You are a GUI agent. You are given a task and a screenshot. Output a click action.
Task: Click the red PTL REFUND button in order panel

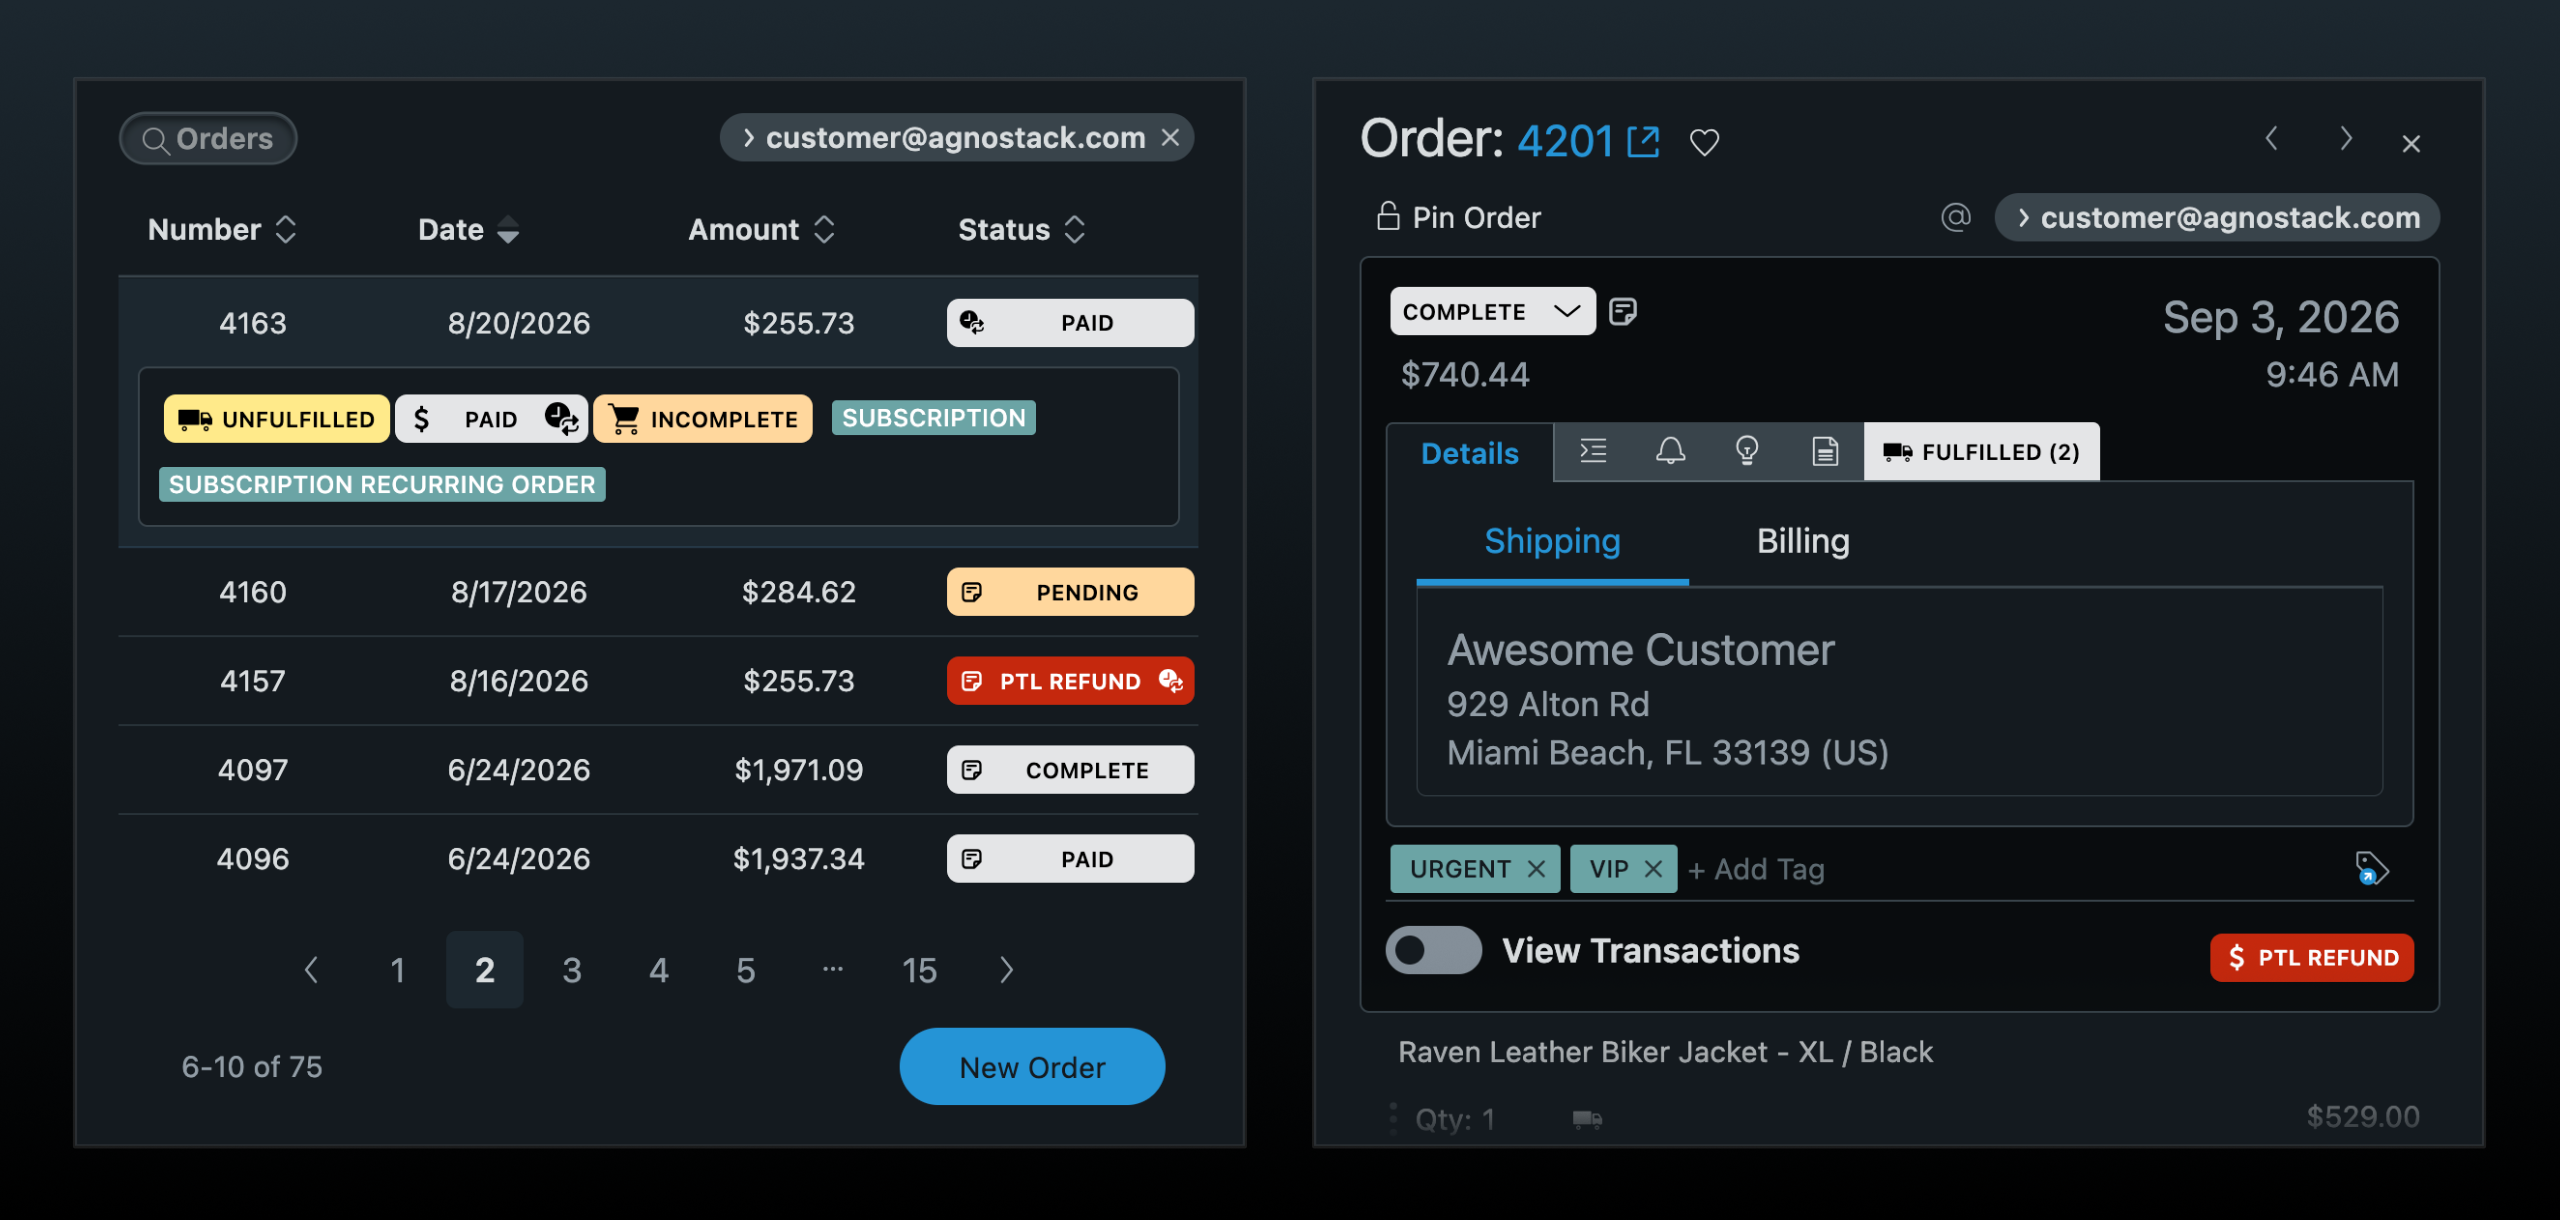2312,957
